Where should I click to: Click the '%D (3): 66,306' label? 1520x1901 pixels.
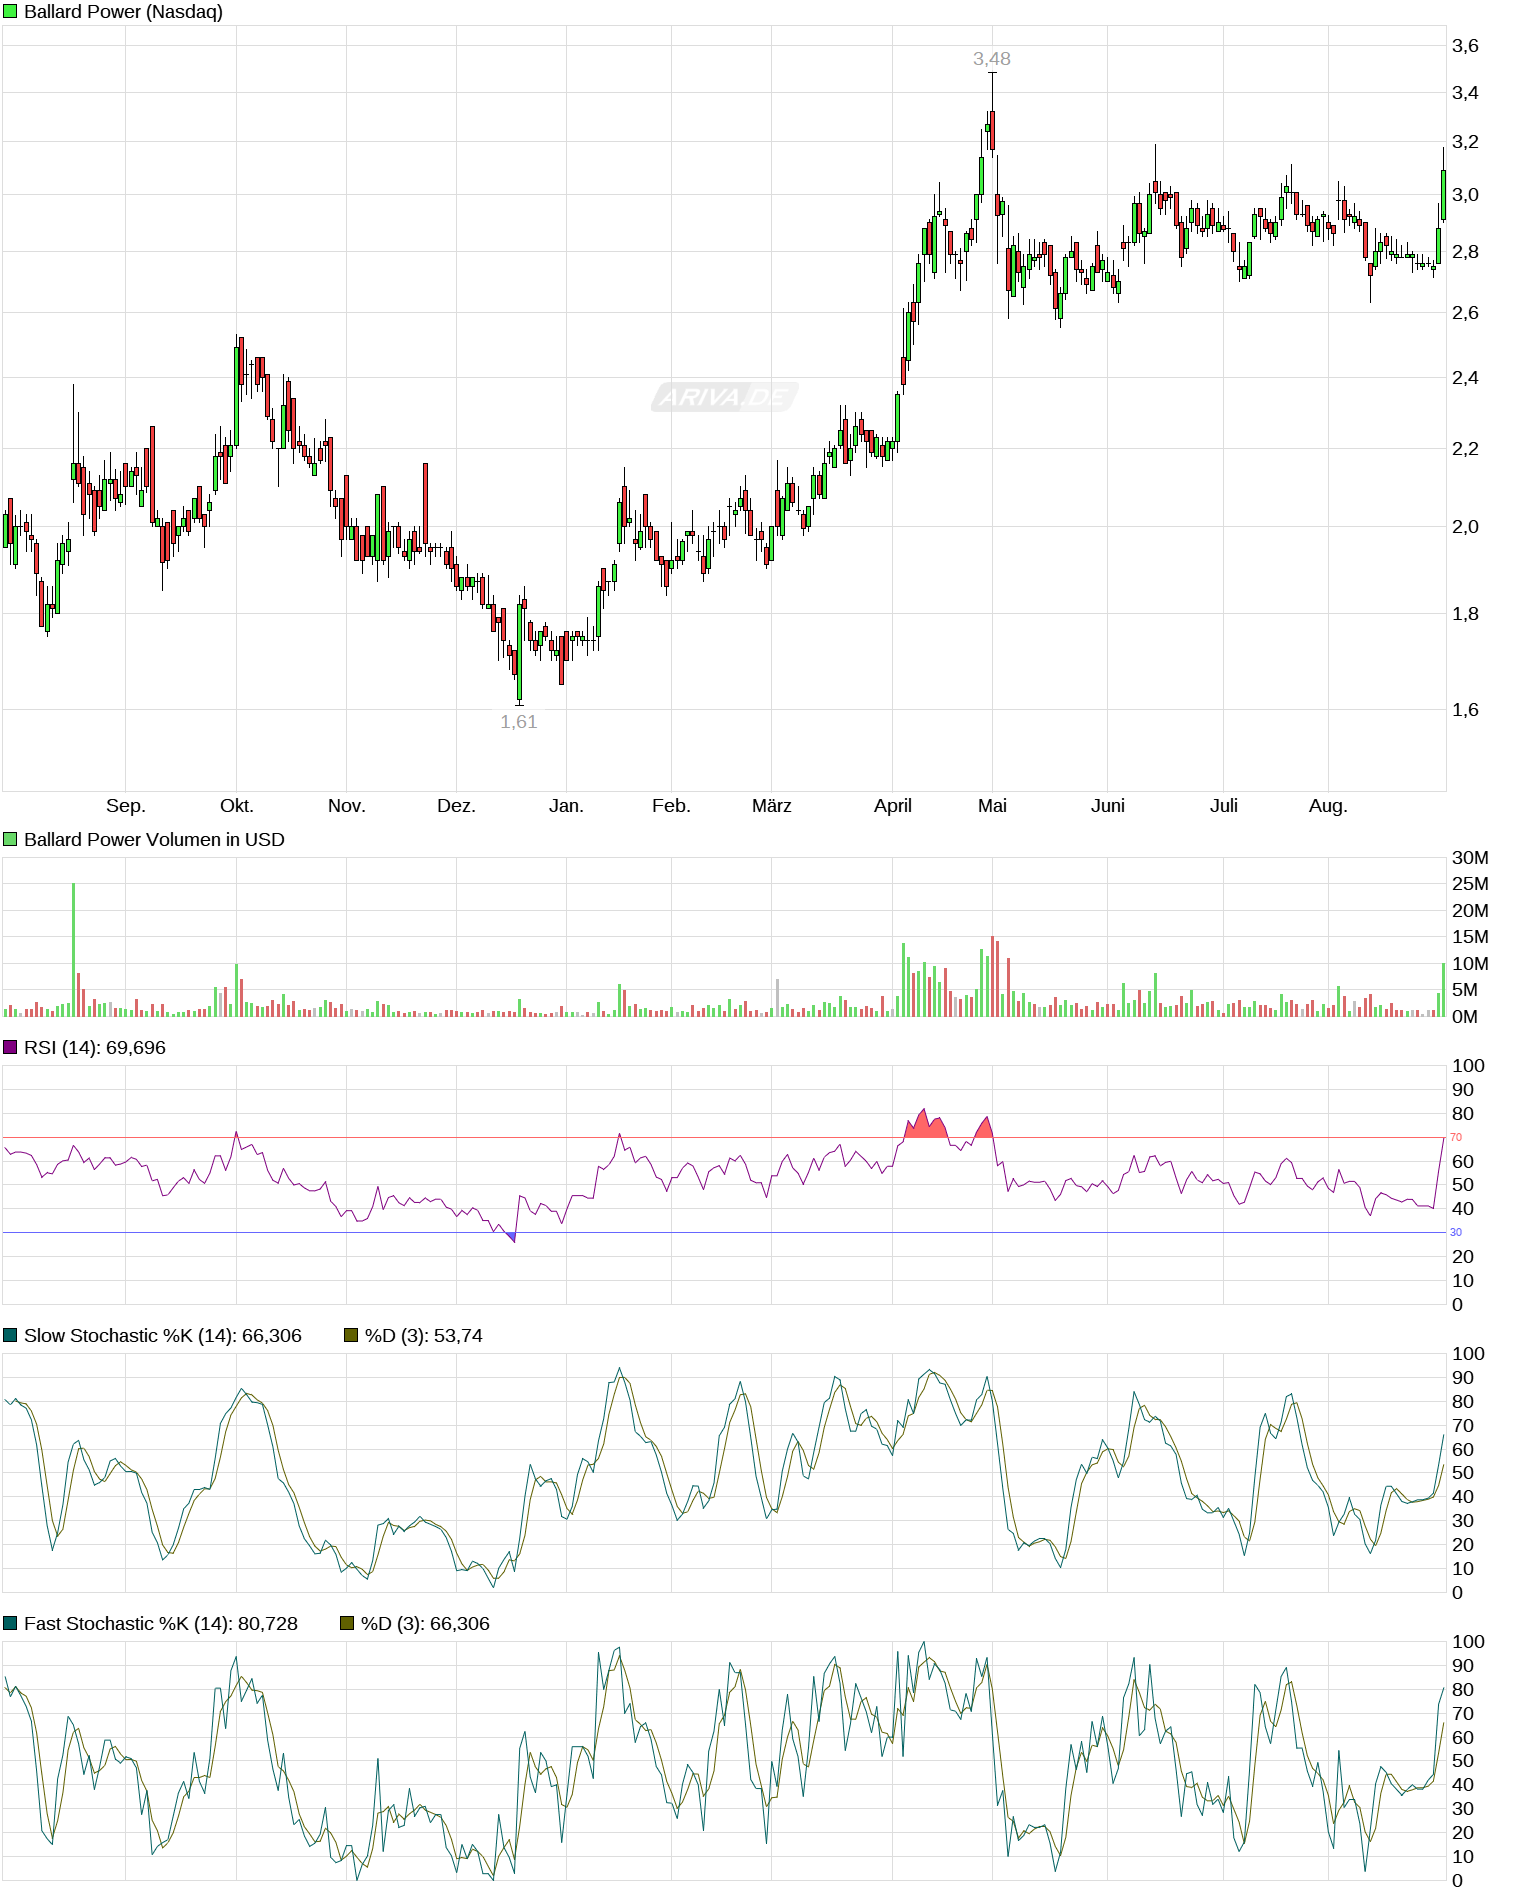coord(425,1624)
